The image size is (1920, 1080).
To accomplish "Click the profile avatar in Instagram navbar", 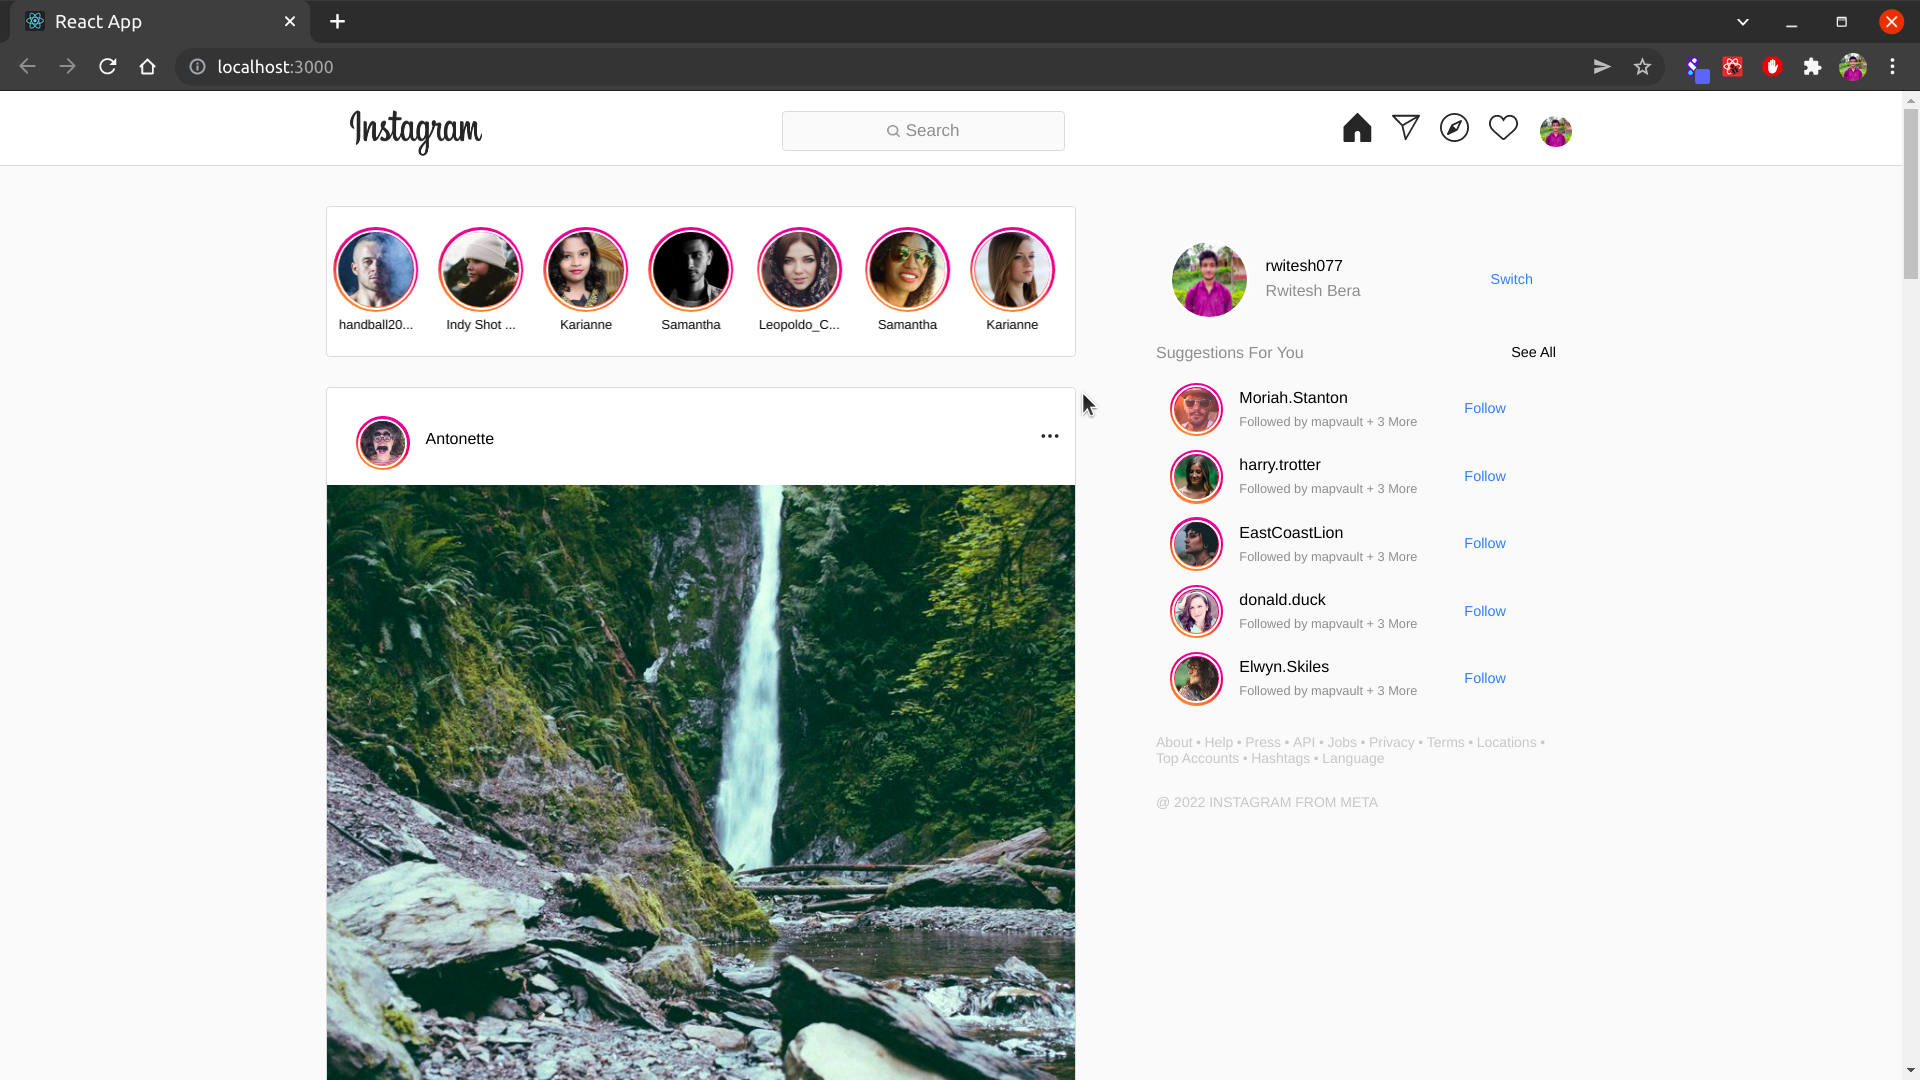I will click(1555, 131).
